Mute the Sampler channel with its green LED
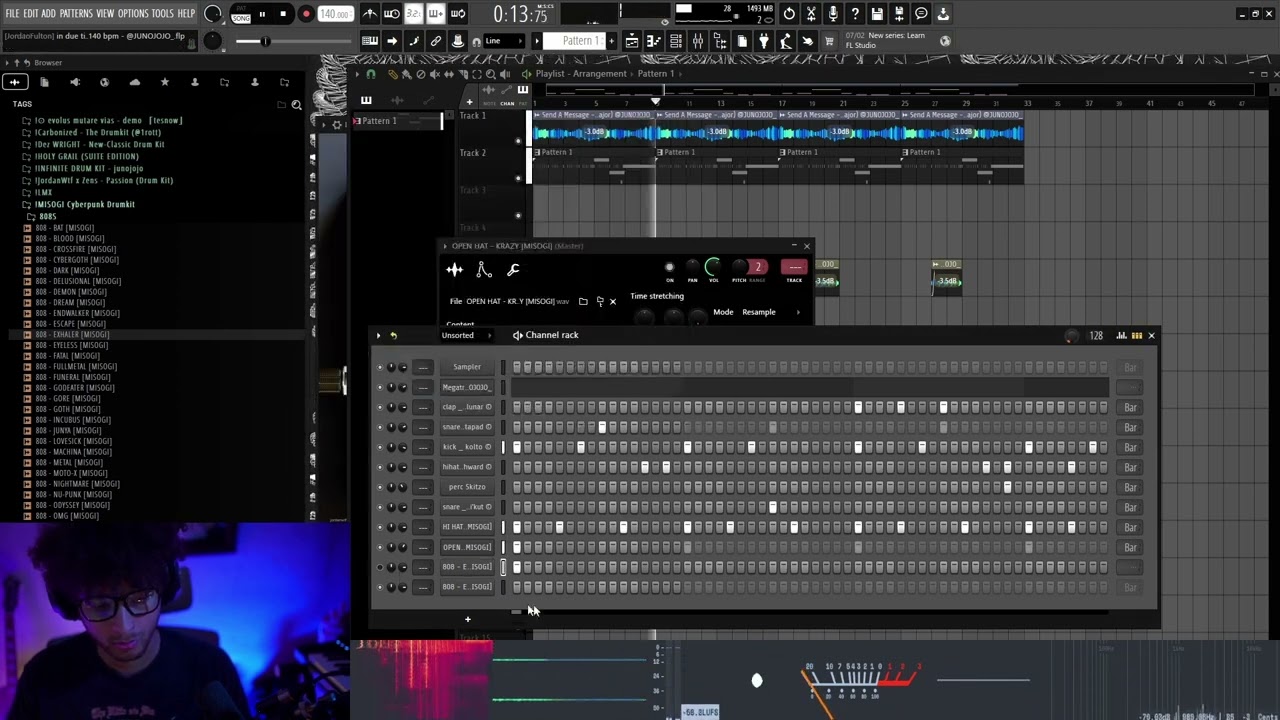This screenshot has width=1280, height=720. click(380, 367)
